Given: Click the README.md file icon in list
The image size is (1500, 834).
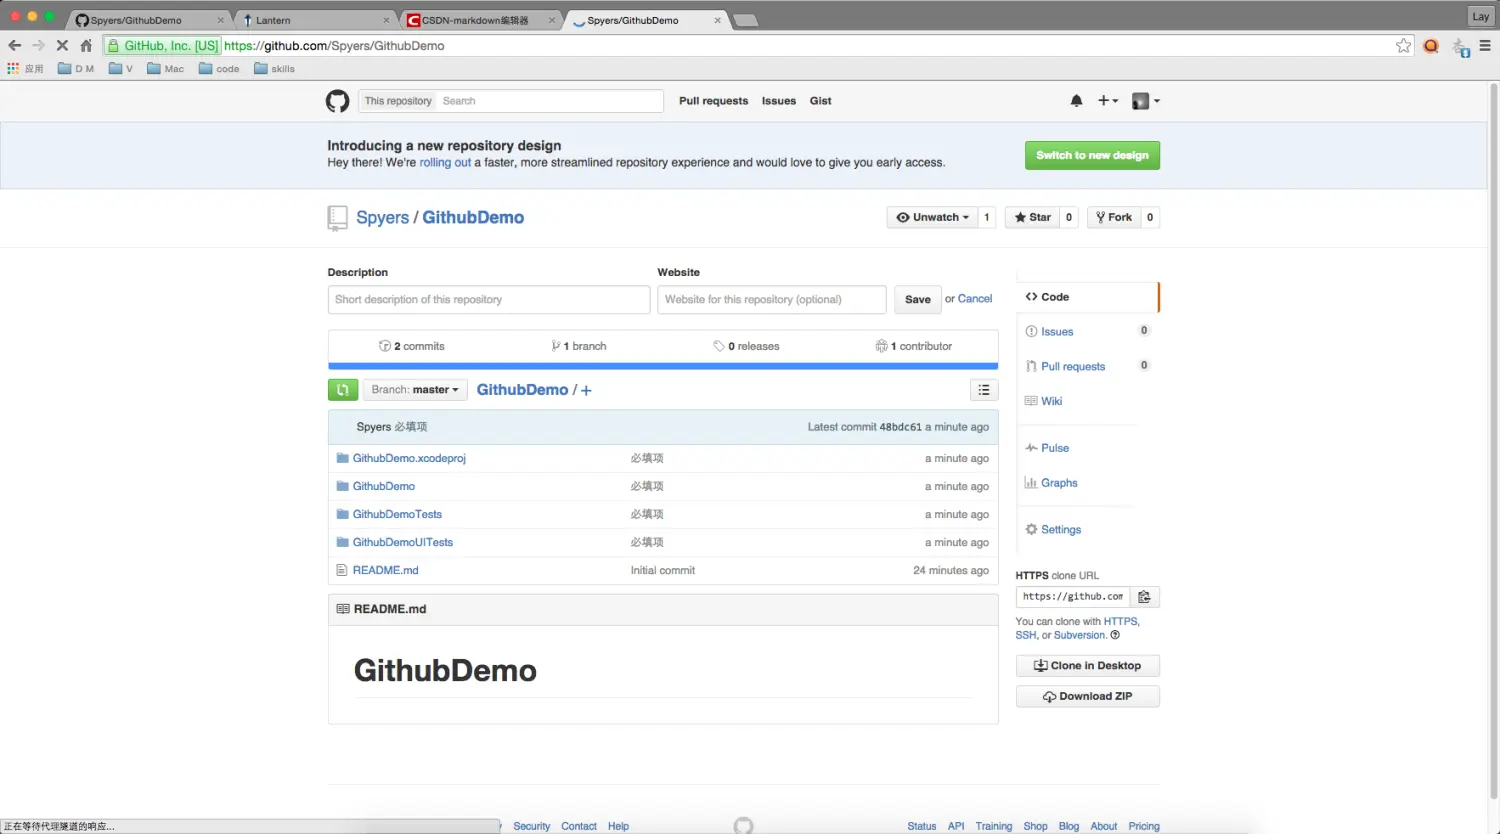Looking at the screenshot, I should point(343,570).
